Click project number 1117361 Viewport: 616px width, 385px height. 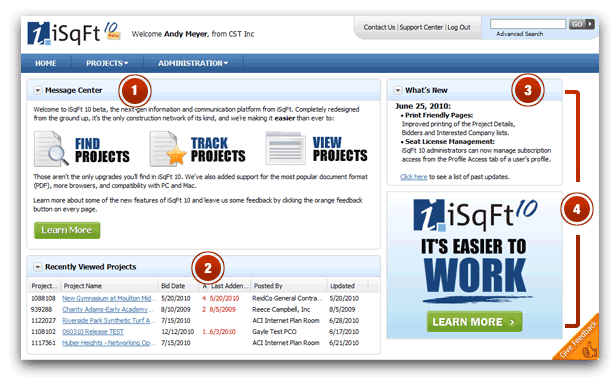point(43,343)
